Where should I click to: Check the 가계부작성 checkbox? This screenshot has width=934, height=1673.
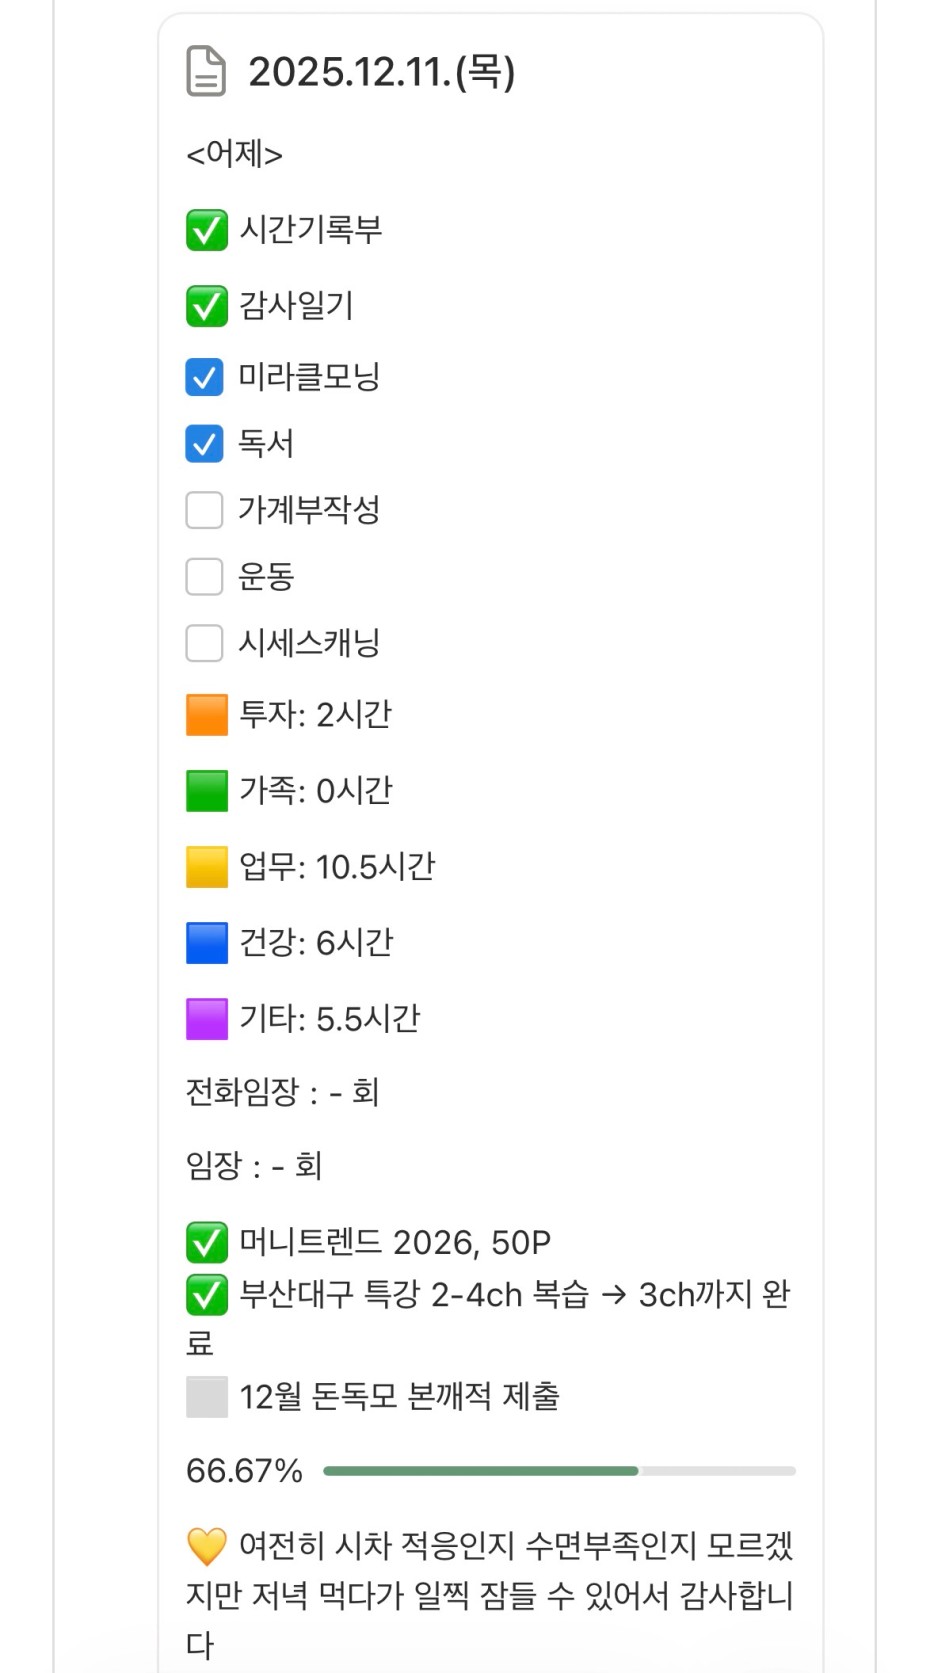pyautogui.click(x=204, y=510)
